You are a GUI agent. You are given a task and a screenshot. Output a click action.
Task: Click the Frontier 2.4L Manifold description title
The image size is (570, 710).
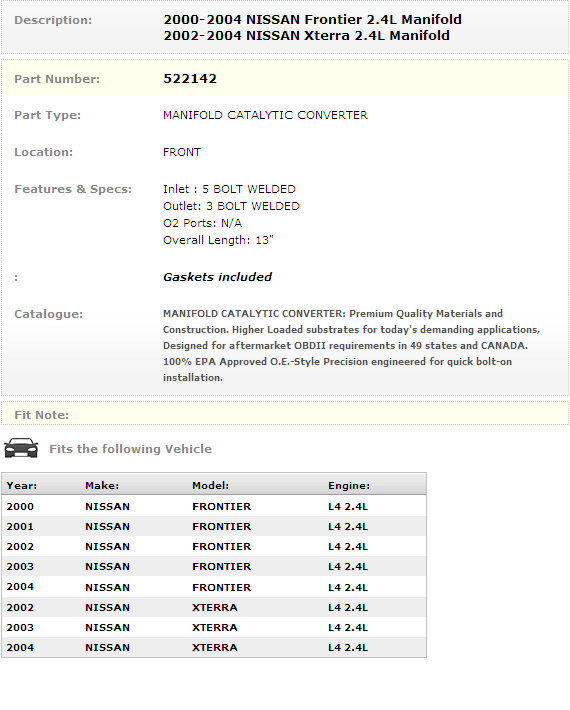tap(312, 19)
